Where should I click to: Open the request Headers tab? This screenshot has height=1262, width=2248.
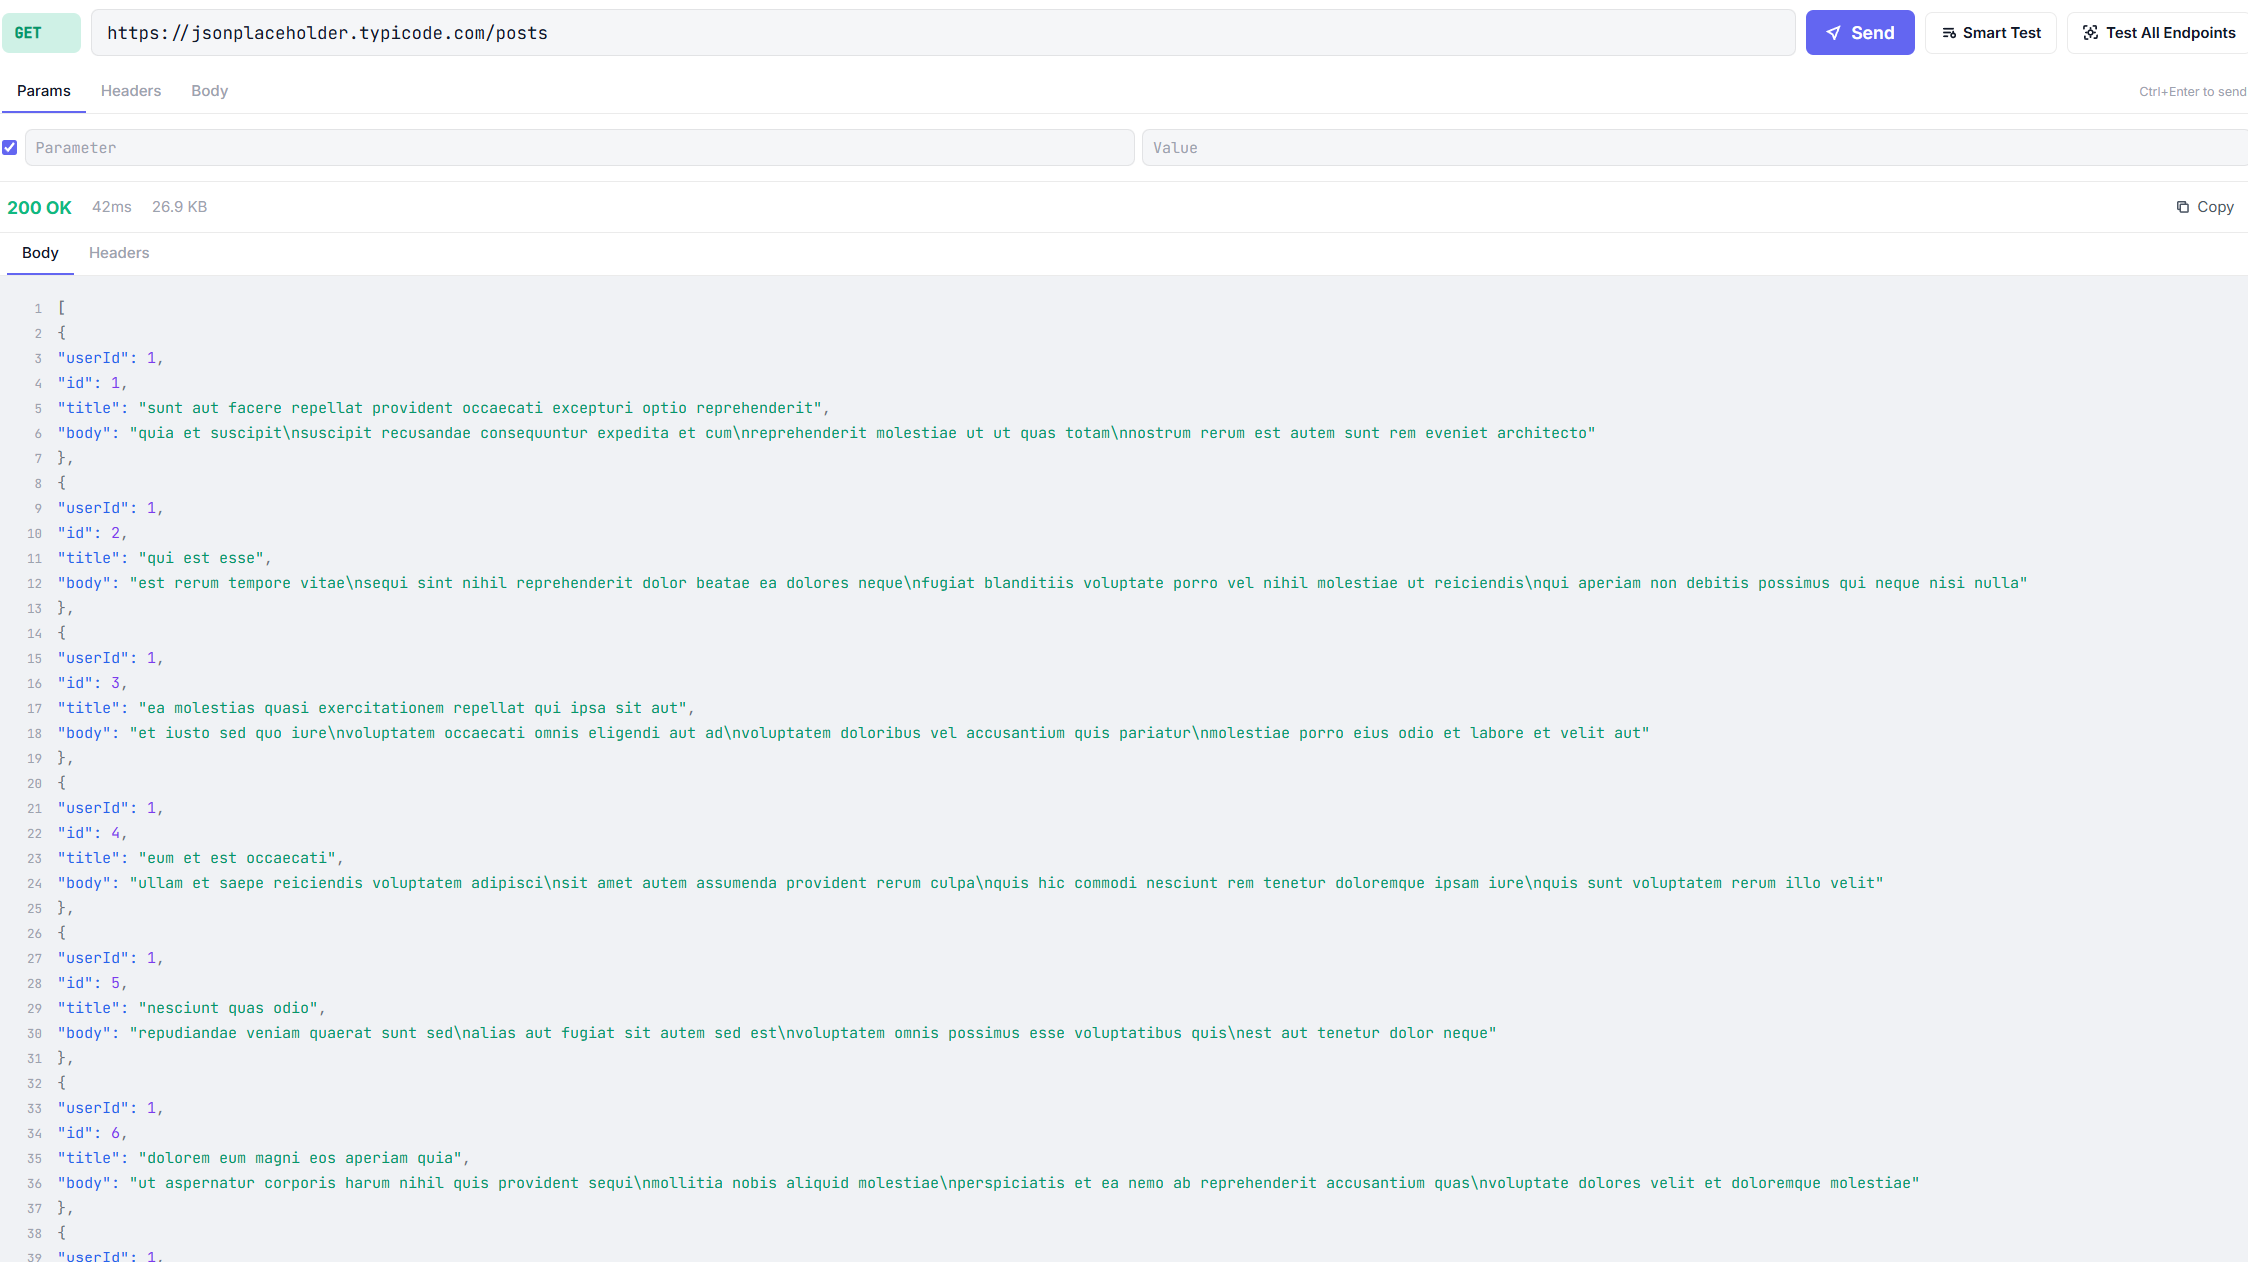pos(131,91)
